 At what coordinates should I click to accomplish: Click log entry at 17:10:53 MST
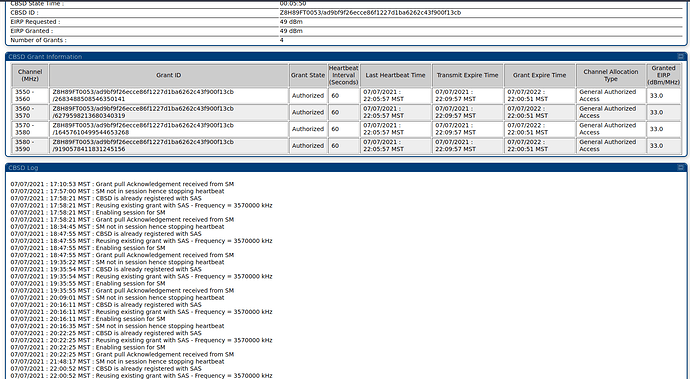click(x=122, y=184)
